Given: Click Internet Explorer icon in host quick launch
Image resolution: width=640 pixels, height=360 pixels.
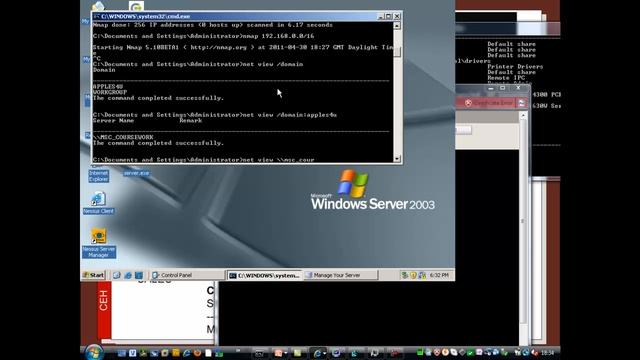Looking at the screenshot, I should (x=187, y=353).
